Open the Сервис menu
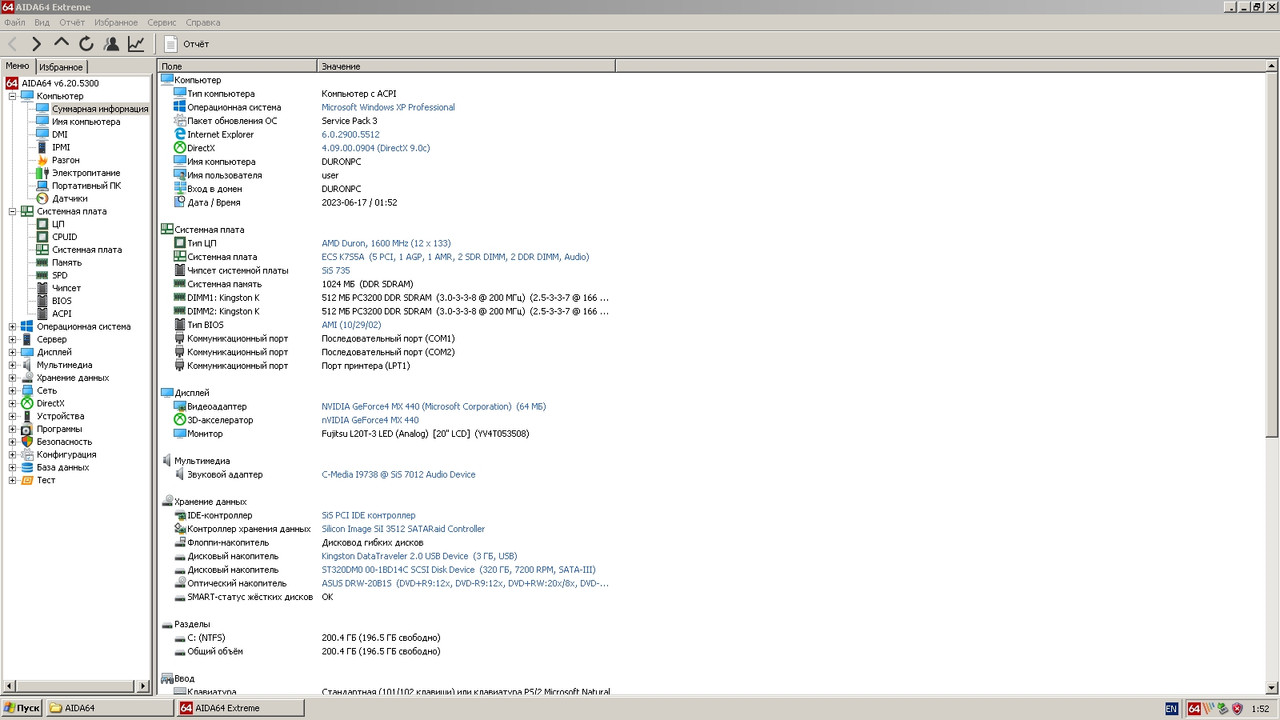Image resolution: width=1280 pixels, height=720 pixels. point(161,22)
